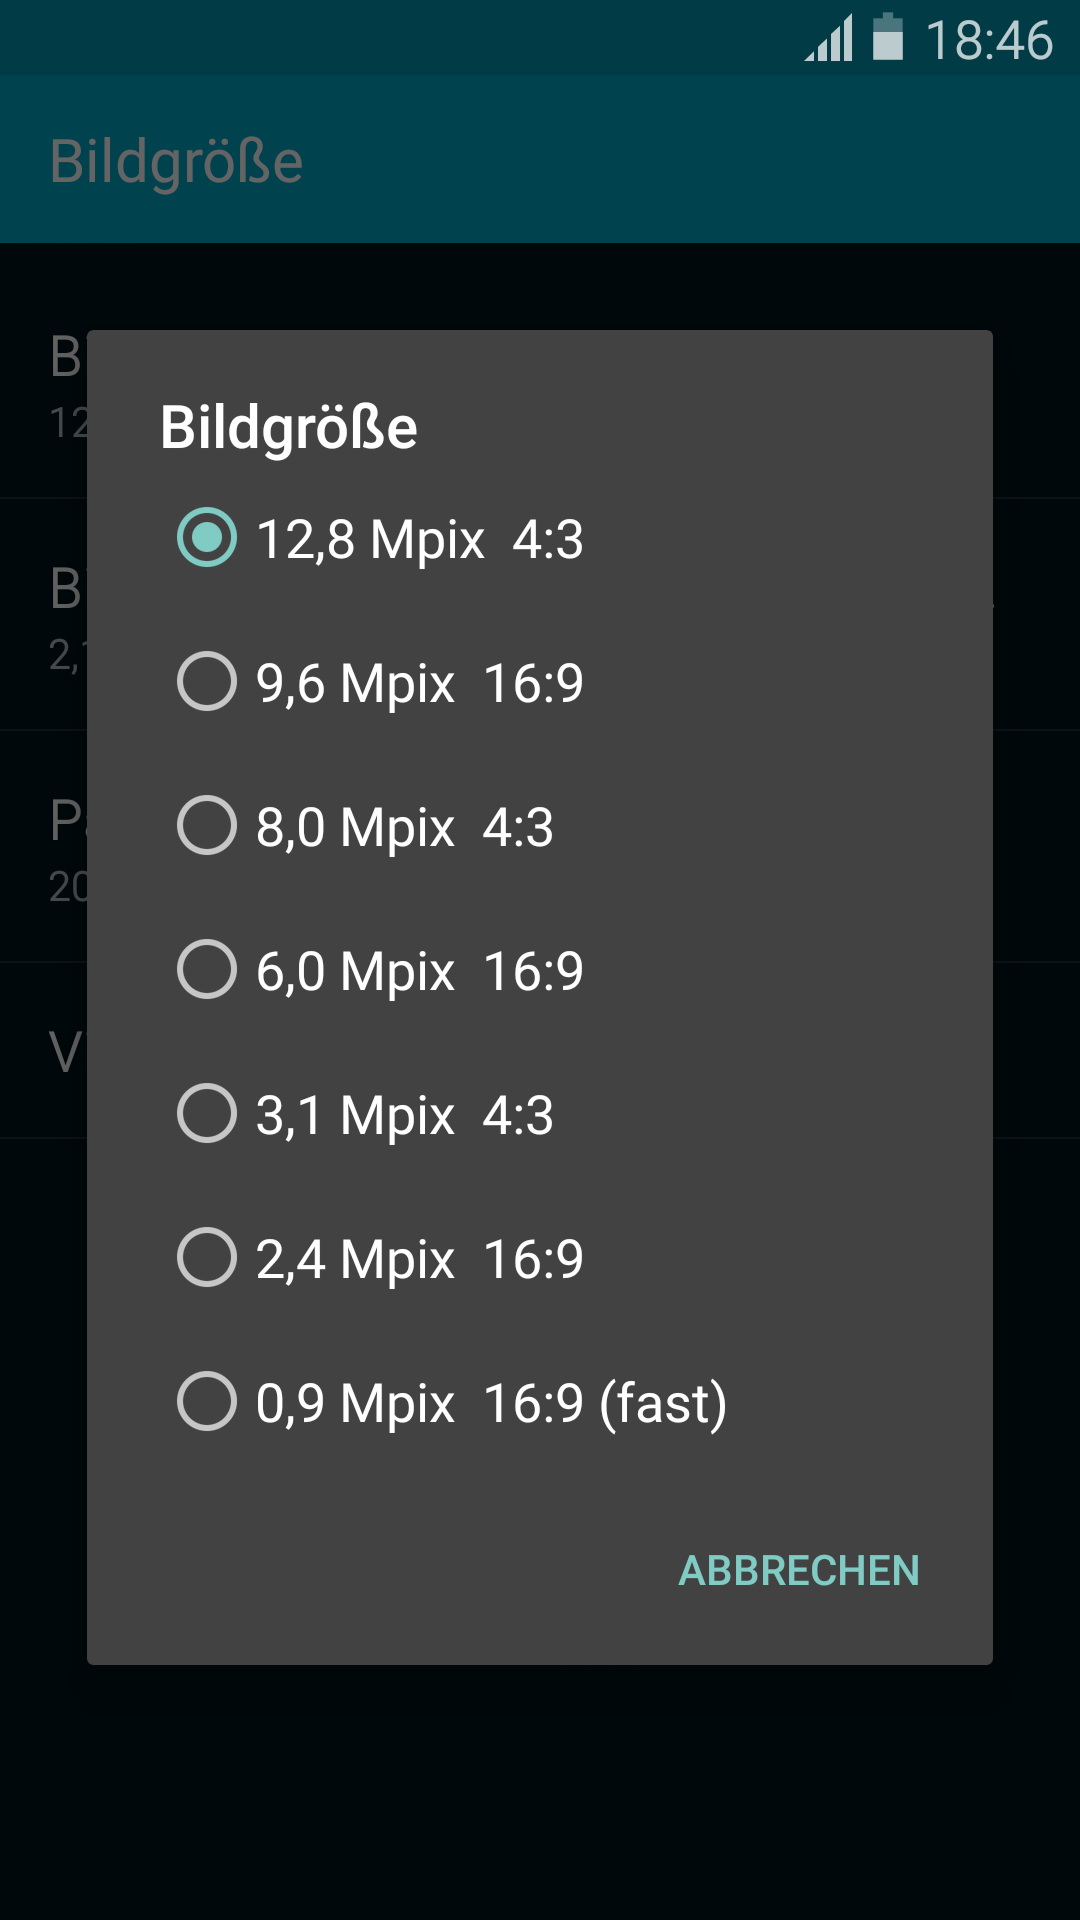Screen dimensions: 1080x1920
Task: Choose the 0,9 Mpix 16:9 (fast) radio circle
Action: pos(207,1402)
